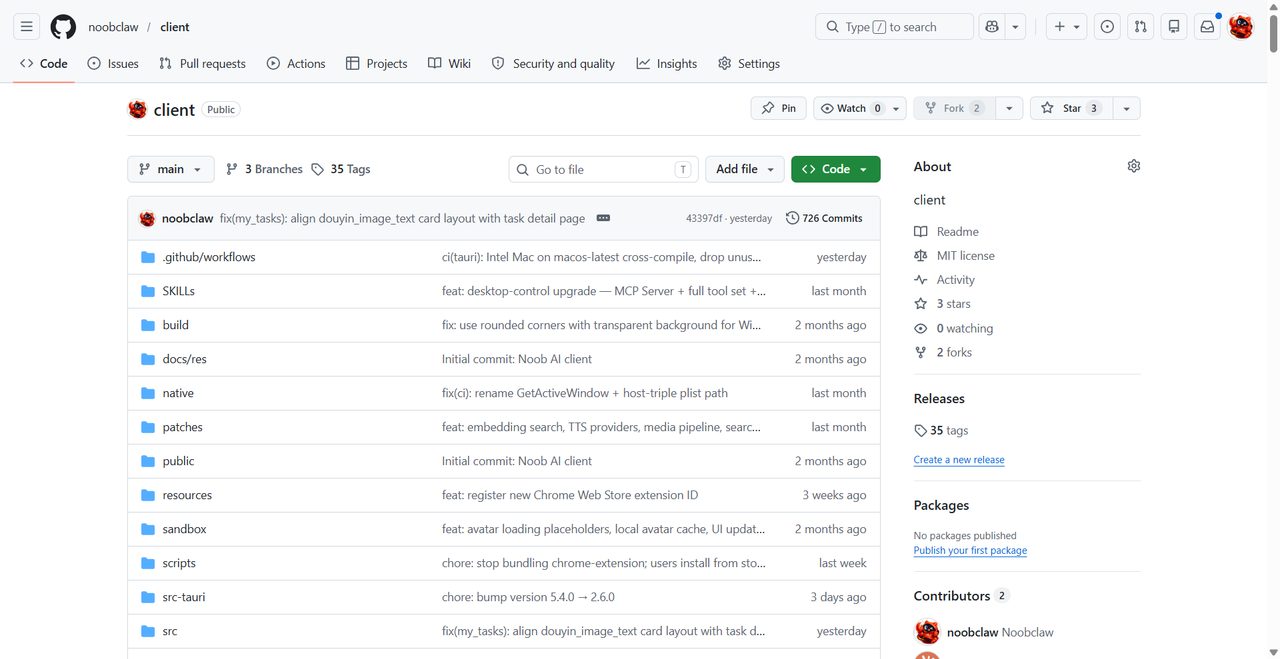Open pull requests icon in top header

[x=1140, y=27]
